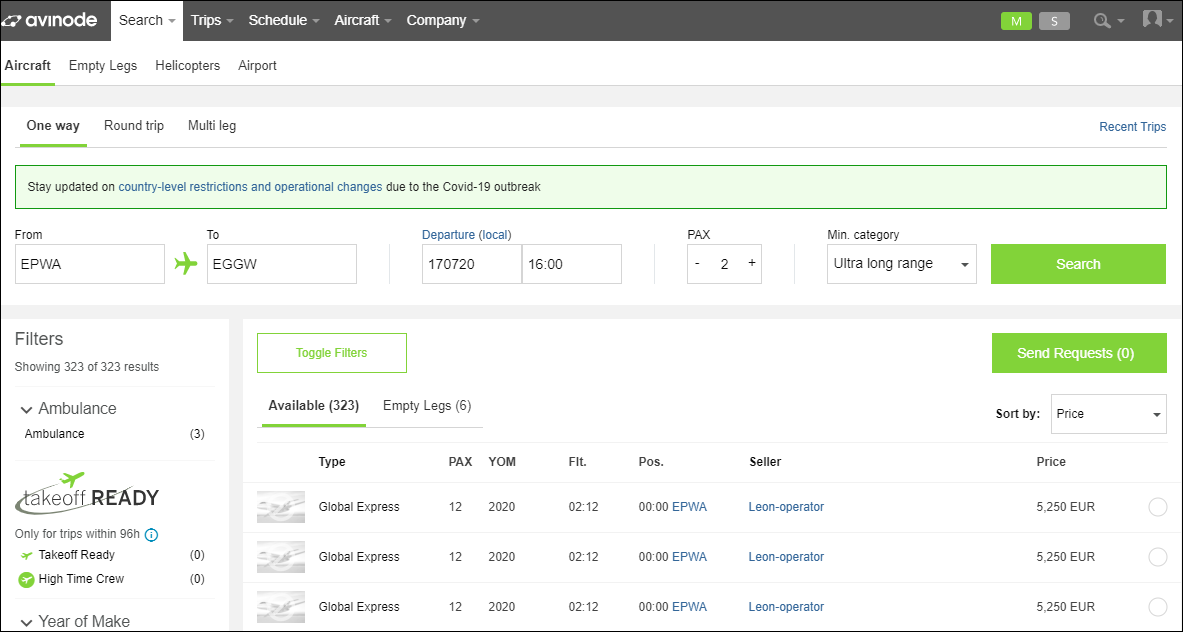Image resolution: width=1183 pixels, height=632 pixels.
Task: Open the Empty Legs (6) results tab
Action: (427, 406)
